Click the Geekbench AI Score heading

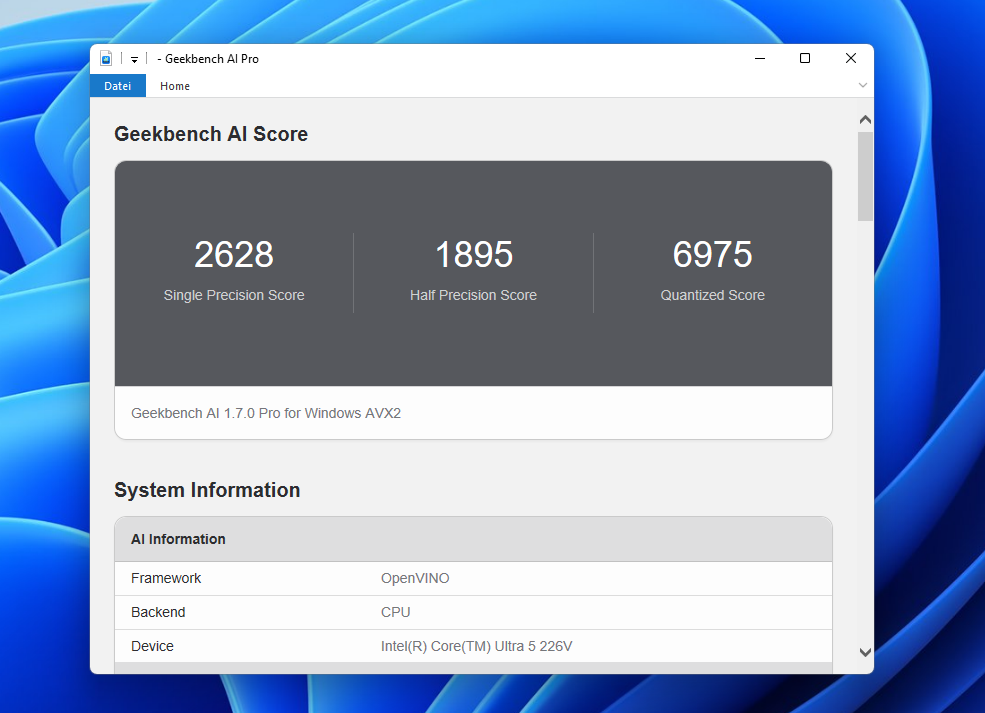[211, 134]
